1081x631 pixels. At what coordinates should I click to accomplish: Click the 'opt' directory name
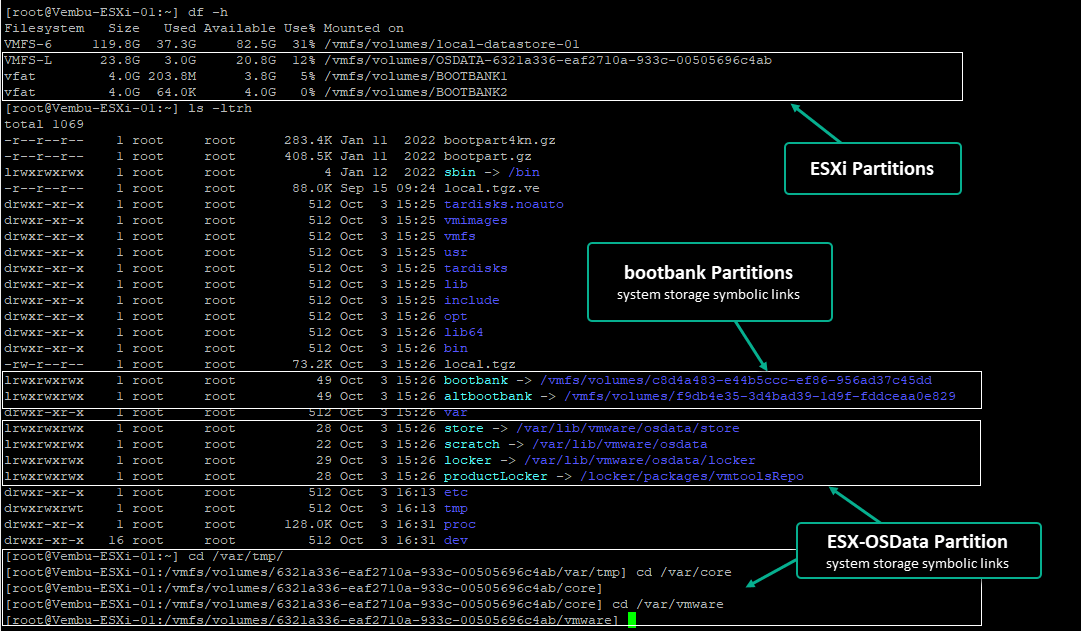click(456, 316)
